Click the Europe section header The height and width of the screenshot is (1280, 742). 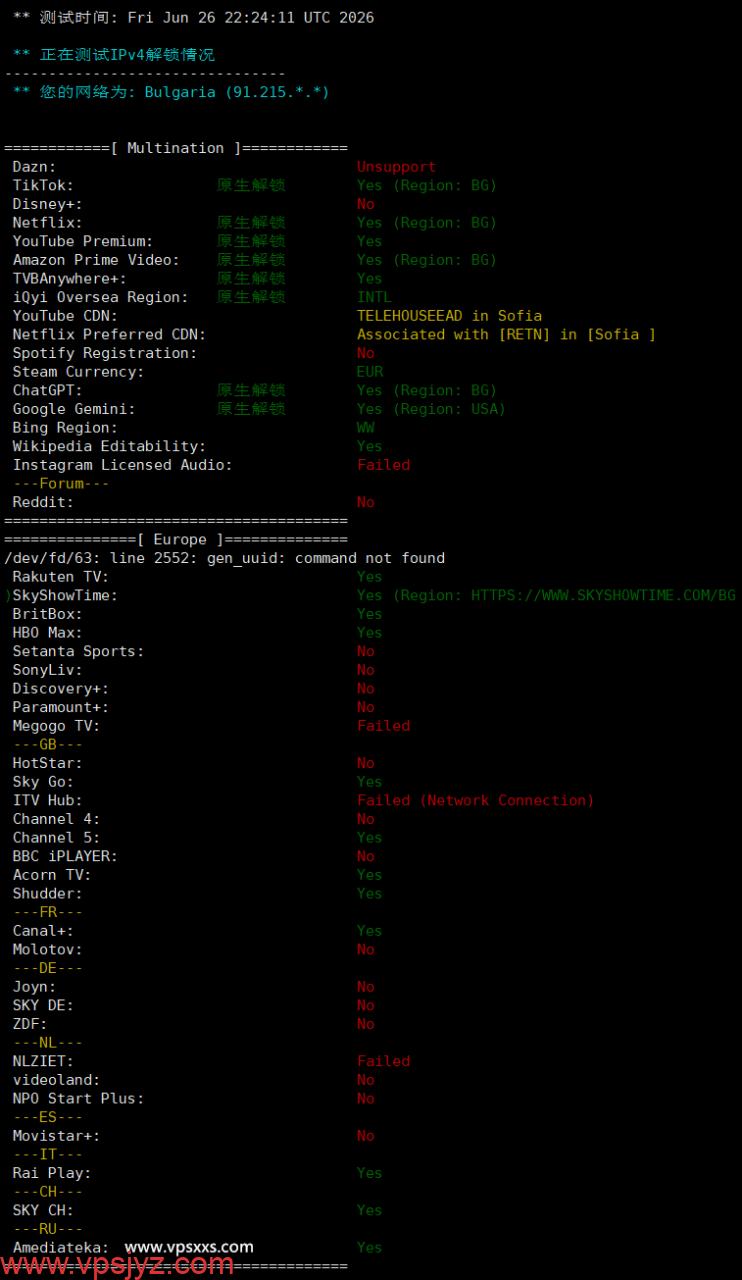pyautogui.click(x=176, y=539)
